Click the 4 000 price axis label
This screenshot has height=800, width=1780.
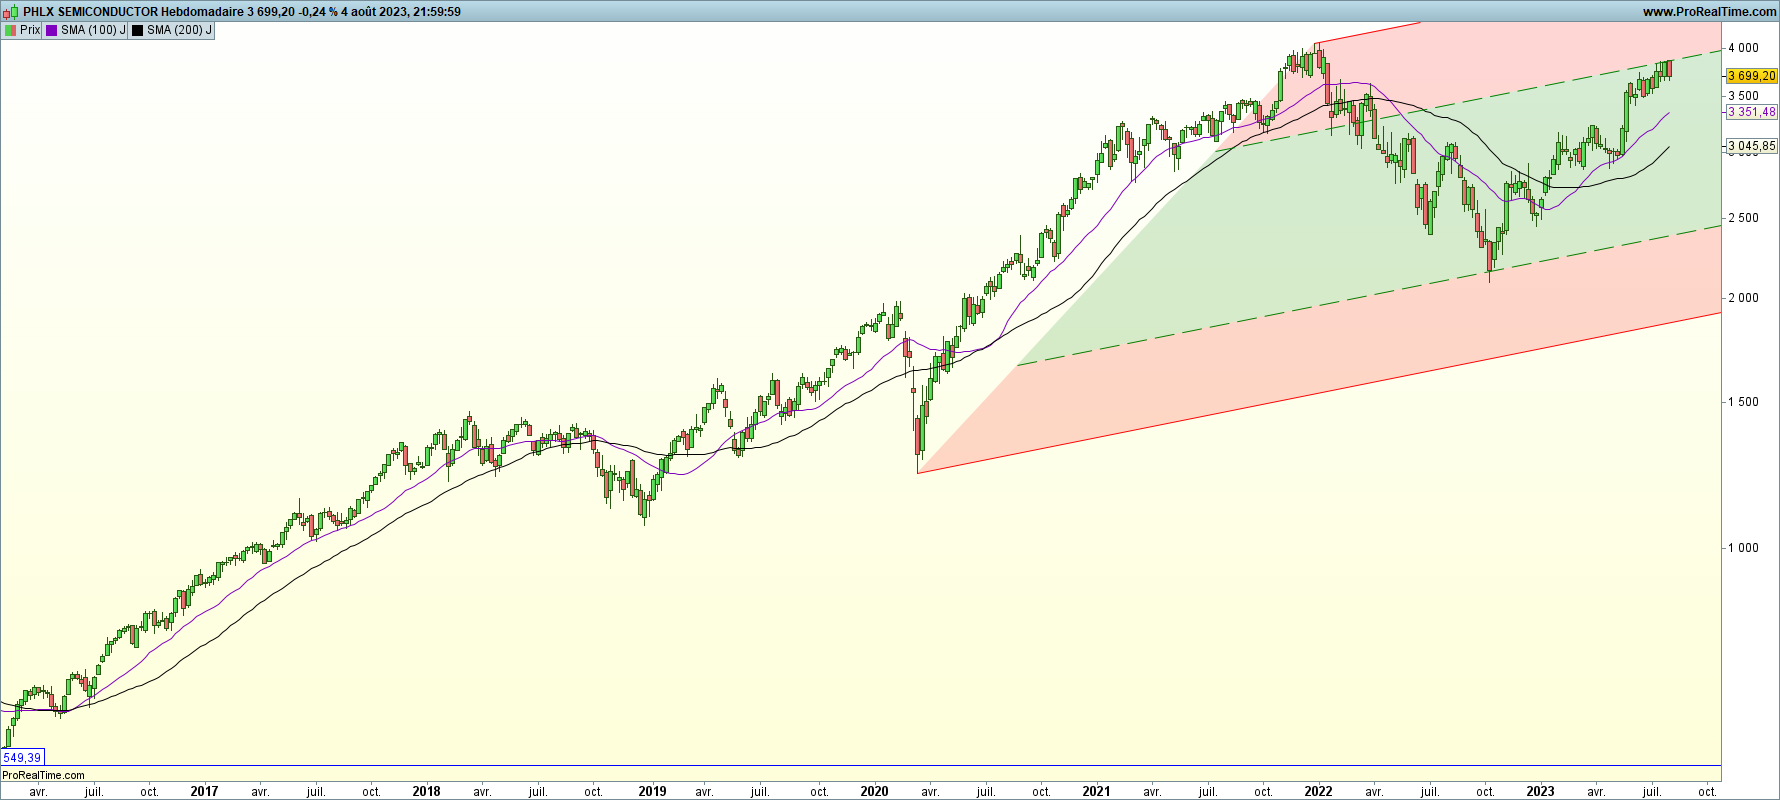coord(1743,48)
